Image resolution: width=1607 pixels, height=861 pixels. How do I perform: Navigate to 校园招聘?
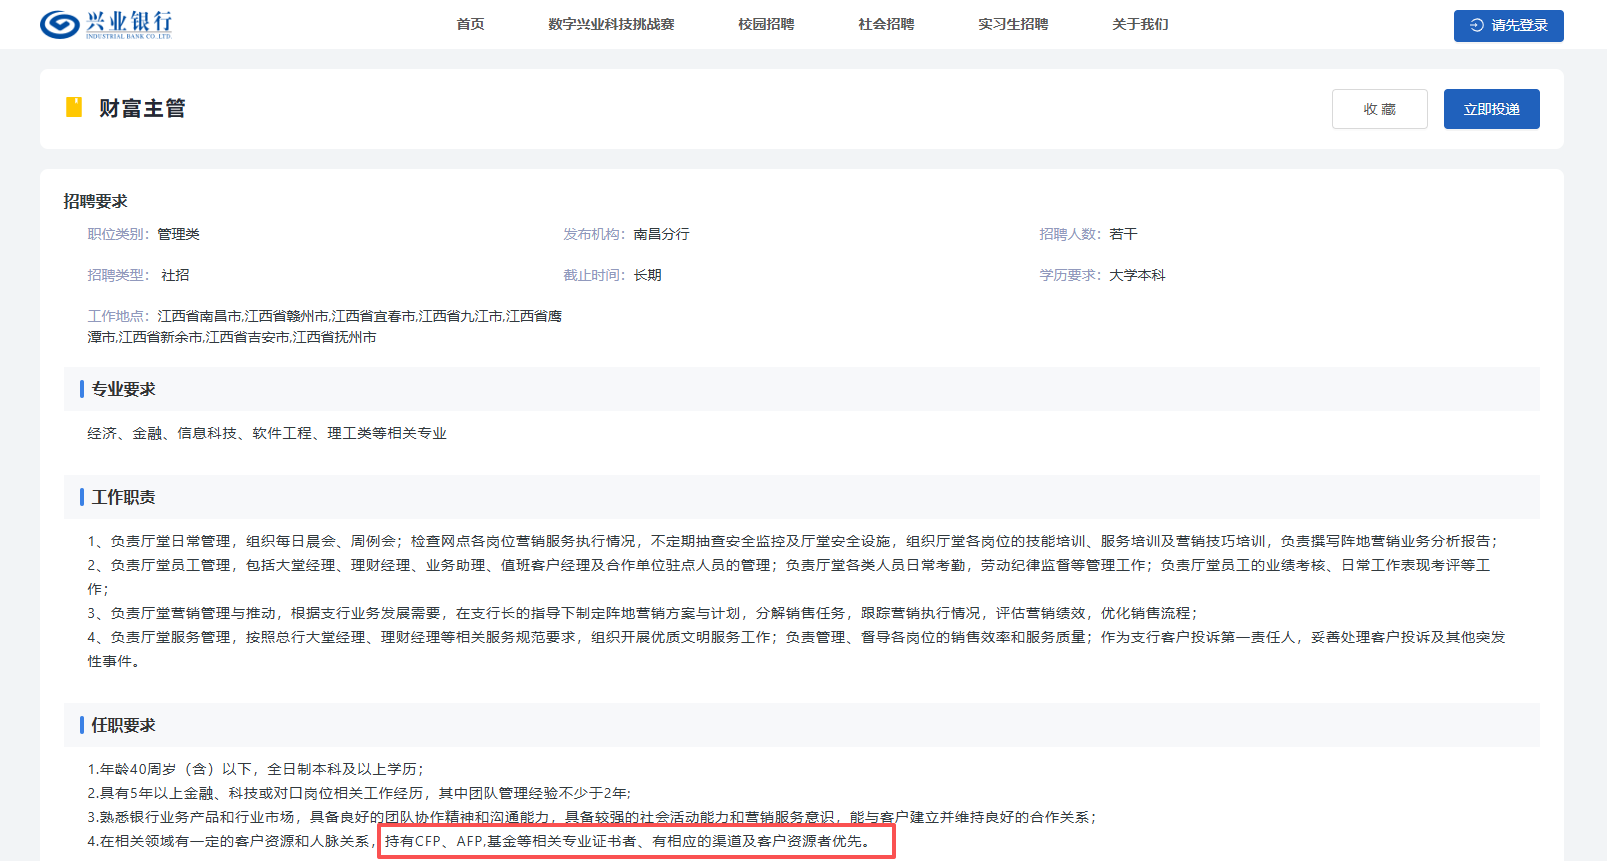pos(766,24)
